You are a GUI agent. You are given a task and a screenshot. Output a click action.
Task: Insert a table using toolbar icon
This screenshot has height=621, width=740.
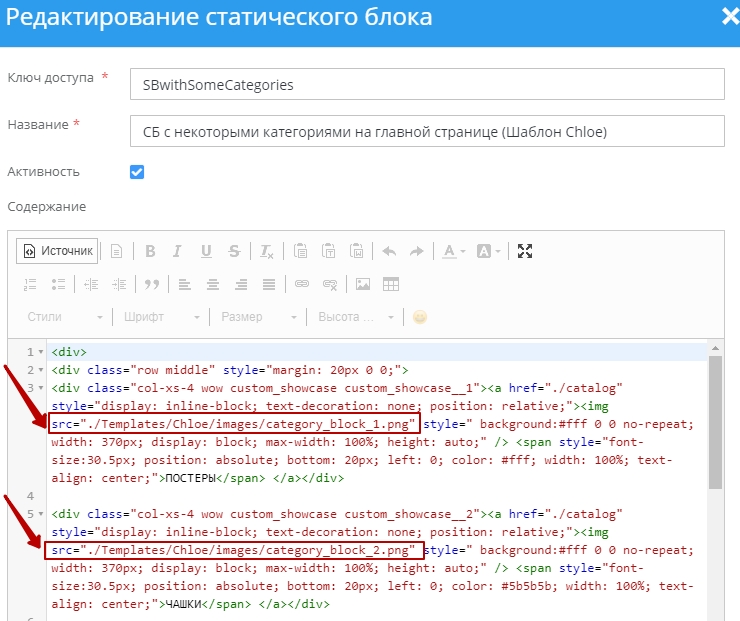(x=391, y=284)
